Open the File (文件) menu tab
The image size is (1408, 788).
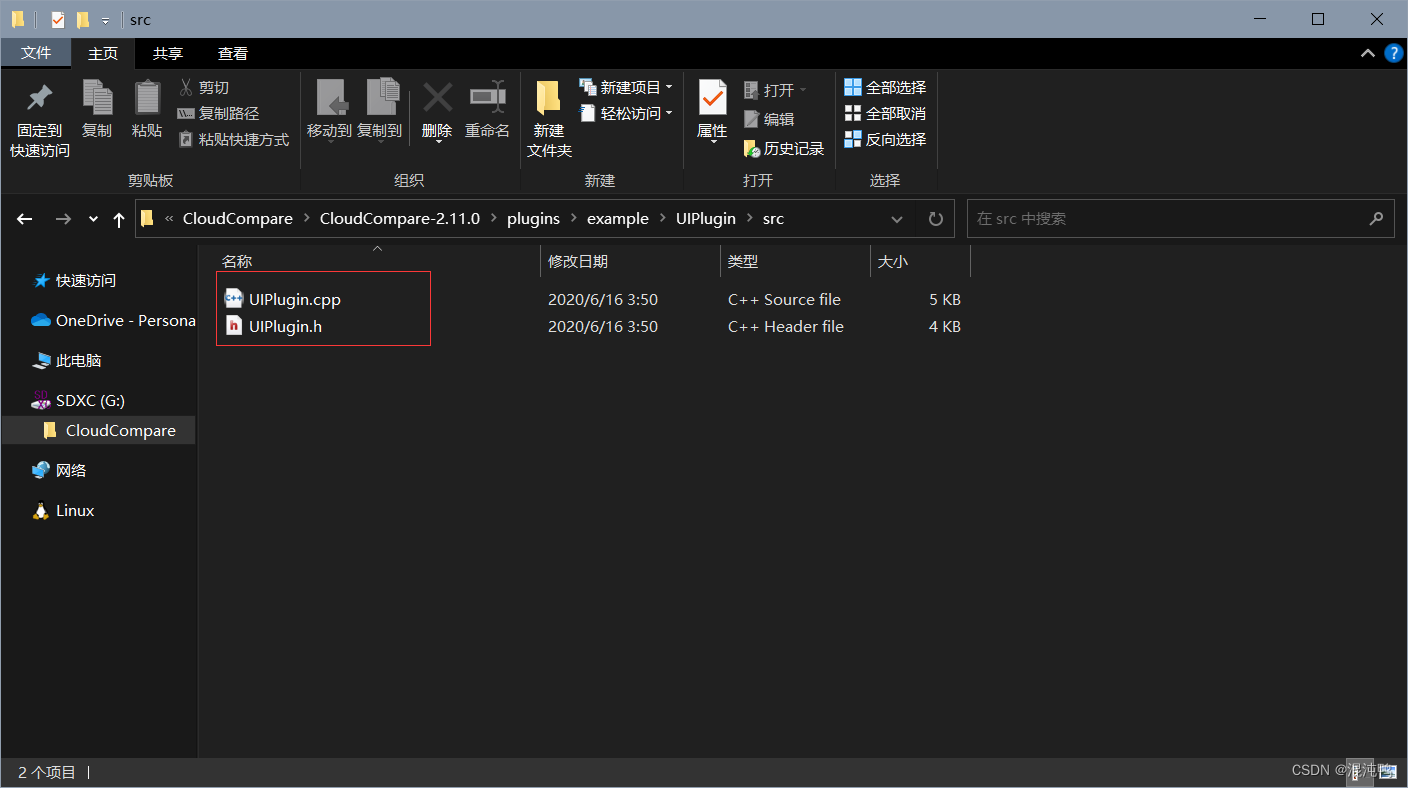coord(36,53)
